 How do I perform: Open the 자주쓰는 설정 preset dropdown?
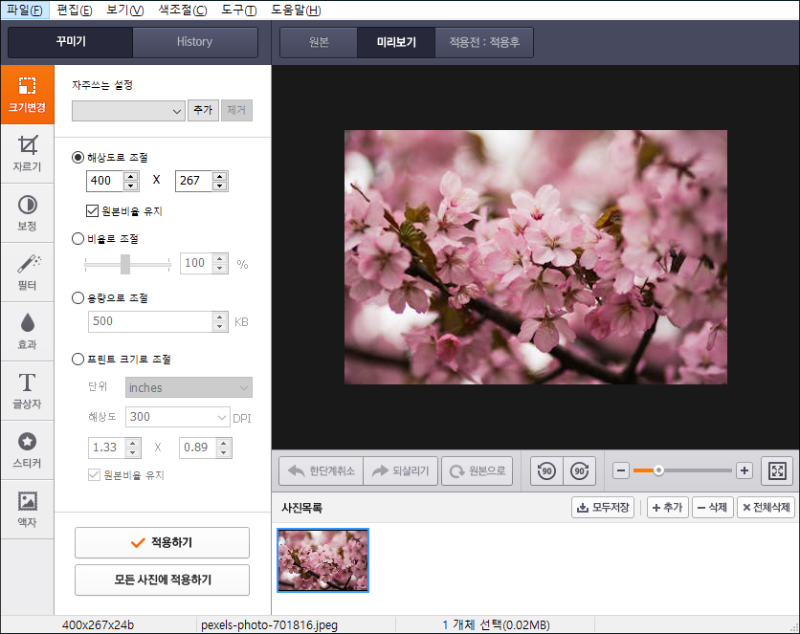129,111
